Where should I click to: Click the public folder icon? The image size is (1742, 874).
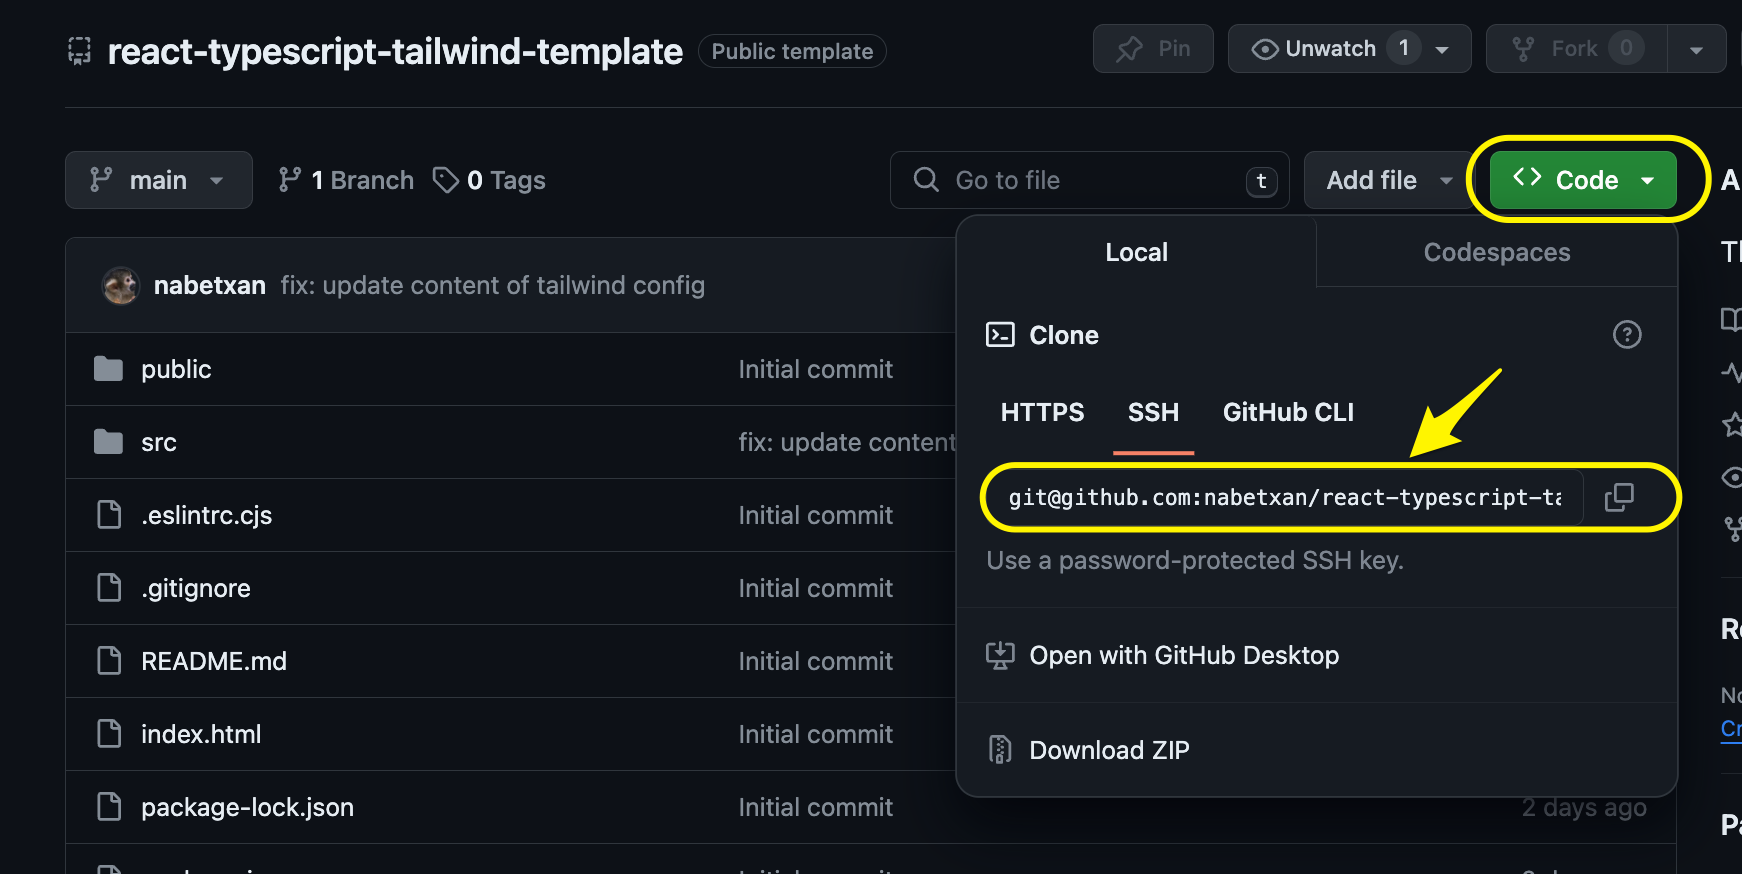click(x=108, y=369)
